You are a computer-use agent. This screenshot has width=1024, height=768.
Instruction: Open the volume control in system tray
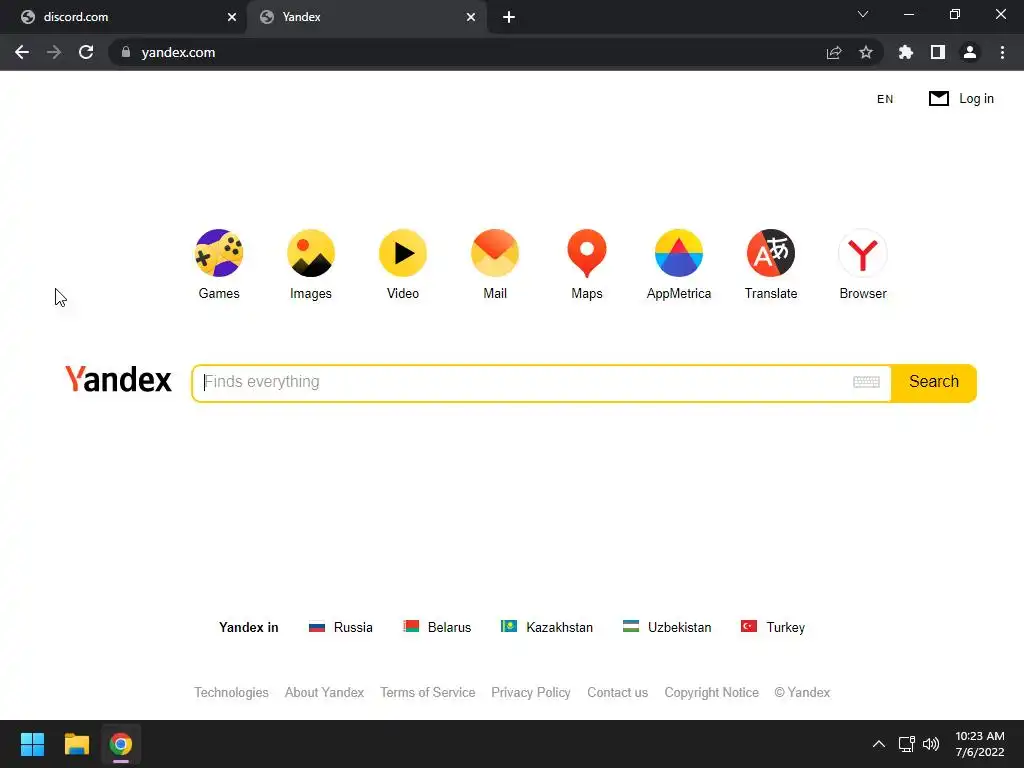tap(931, 744)
